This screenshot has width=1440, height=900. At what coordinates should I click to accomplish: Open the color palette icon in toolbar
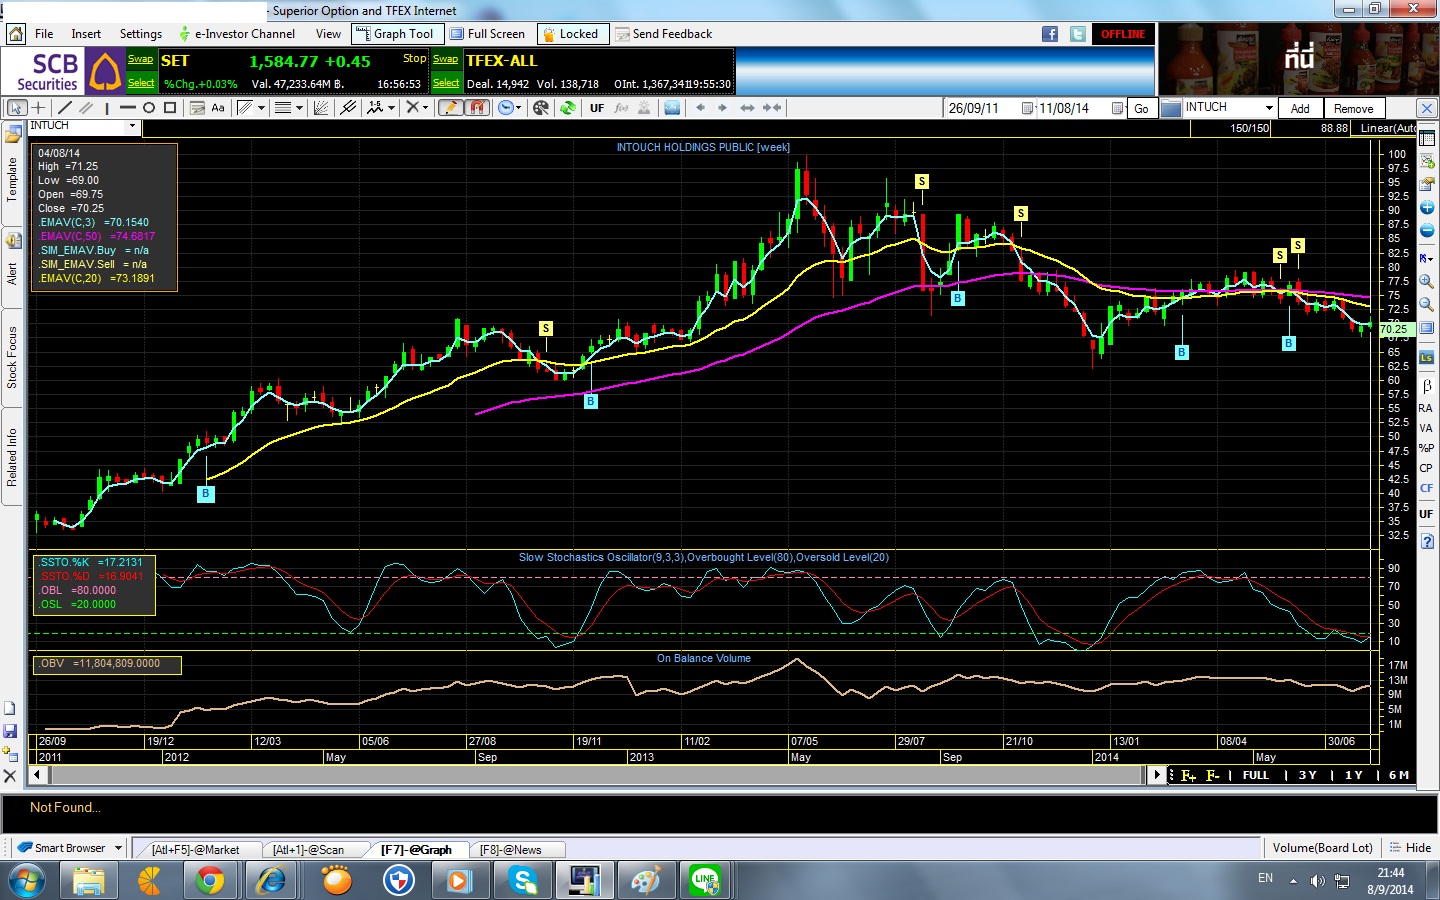click(x=541, y=108)
